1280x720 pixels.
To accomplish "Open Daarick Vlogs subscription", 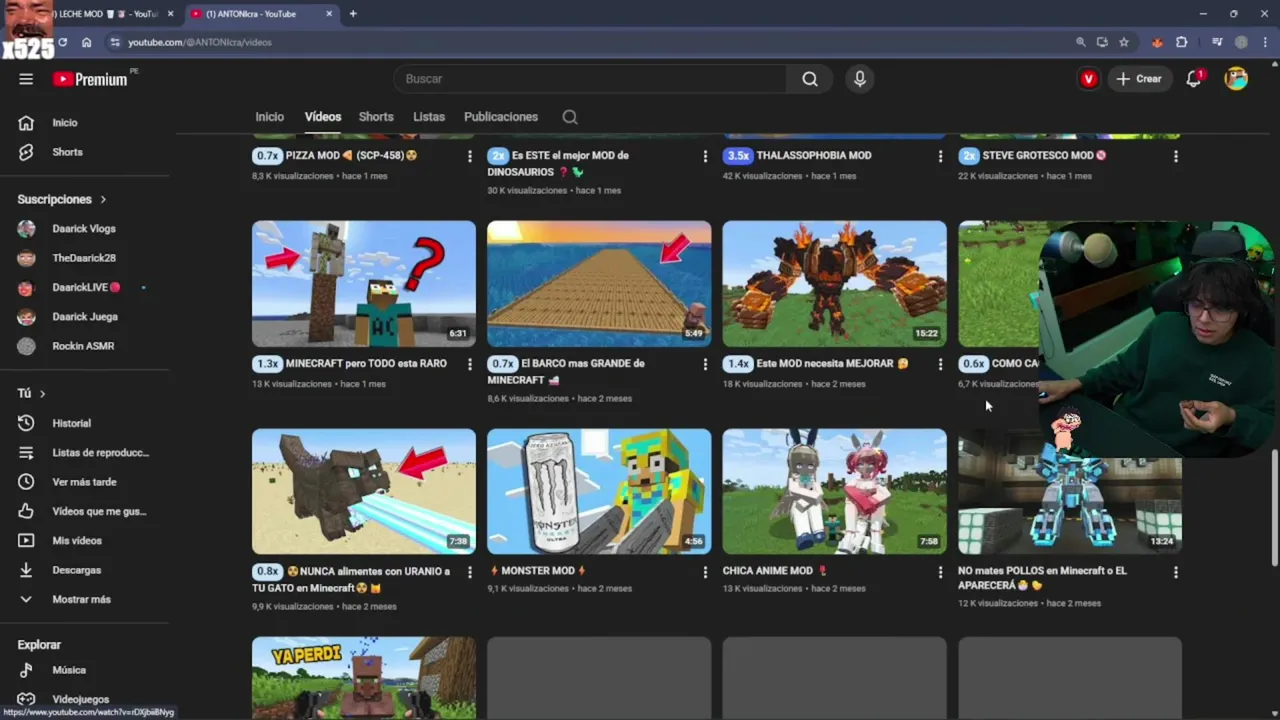I will point(85,229).
